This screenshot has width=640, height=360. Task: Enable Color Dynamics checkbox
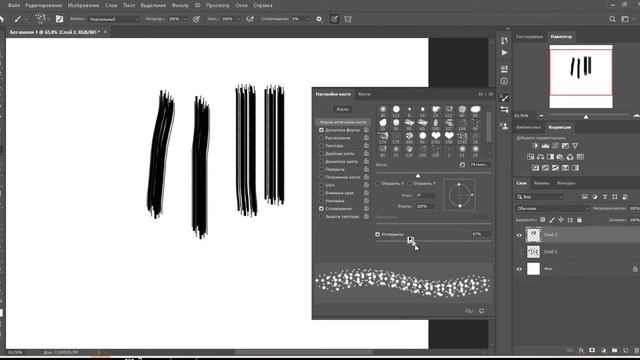(x=321, y=161)
